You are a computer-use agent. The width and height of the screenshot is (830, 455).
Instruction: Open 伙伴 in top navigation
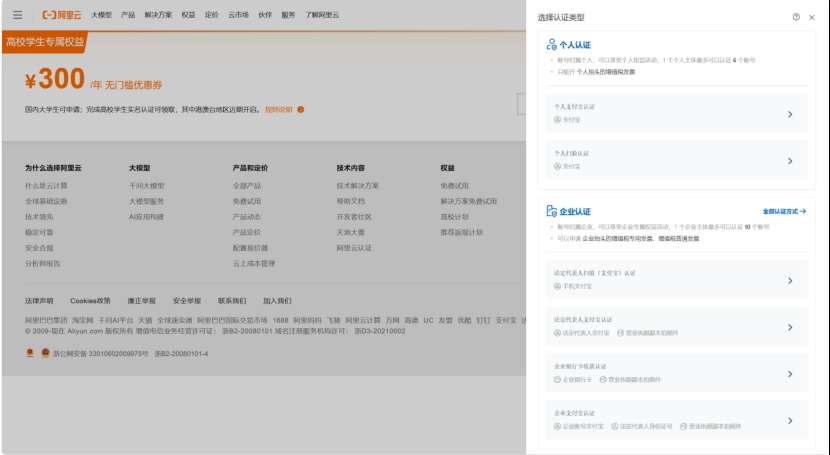[265, 15]
